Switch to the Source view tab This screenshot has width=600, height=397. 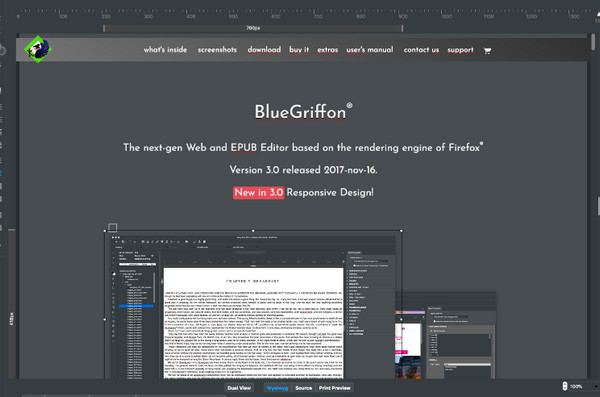(303, 388)
